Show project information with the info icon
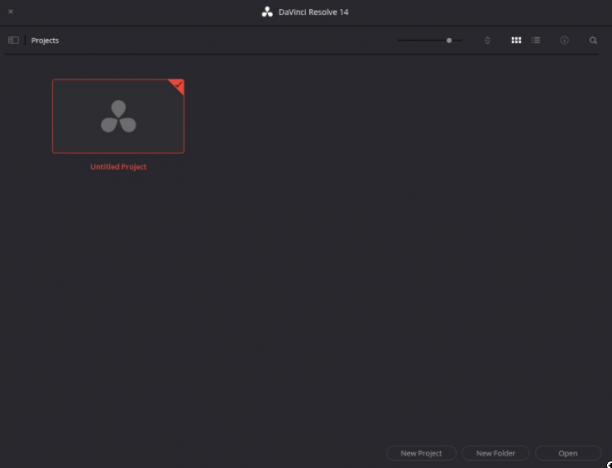 click(x=564, y=40)
